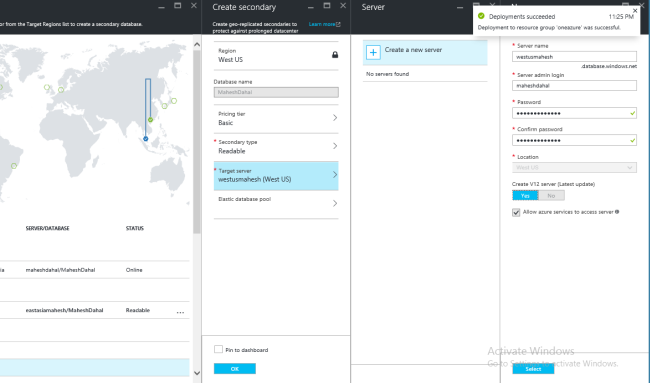The width and height of the screenshot is (650, 383).
Task: Uncheck Allow azure services to access server
Action: pos(516,212)
